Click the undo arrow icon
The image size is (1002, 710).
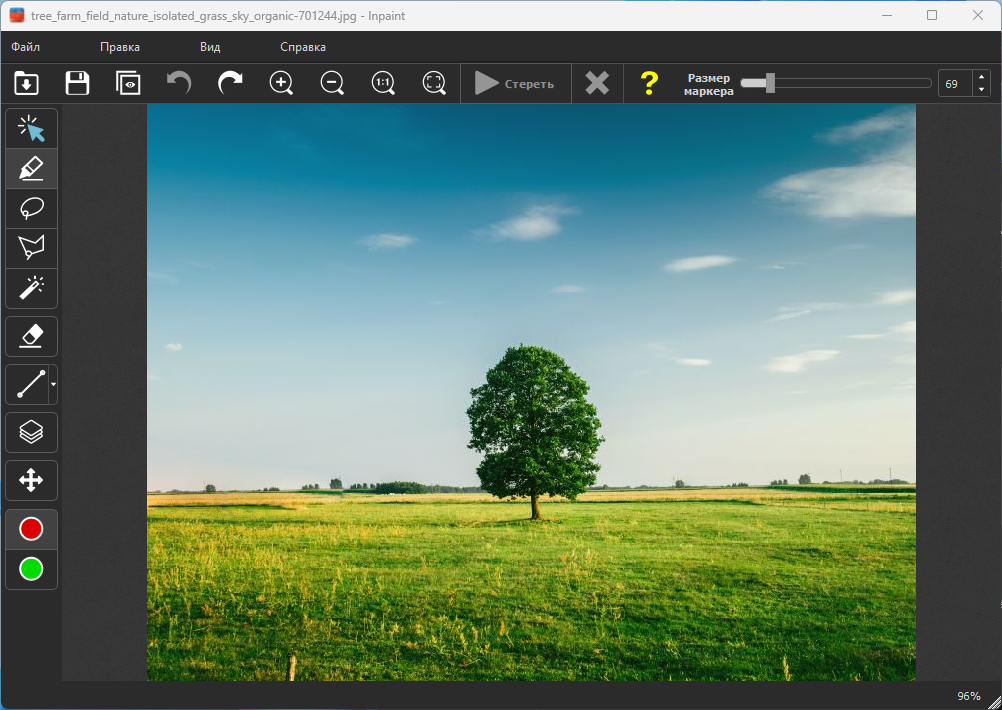[179, 83]
